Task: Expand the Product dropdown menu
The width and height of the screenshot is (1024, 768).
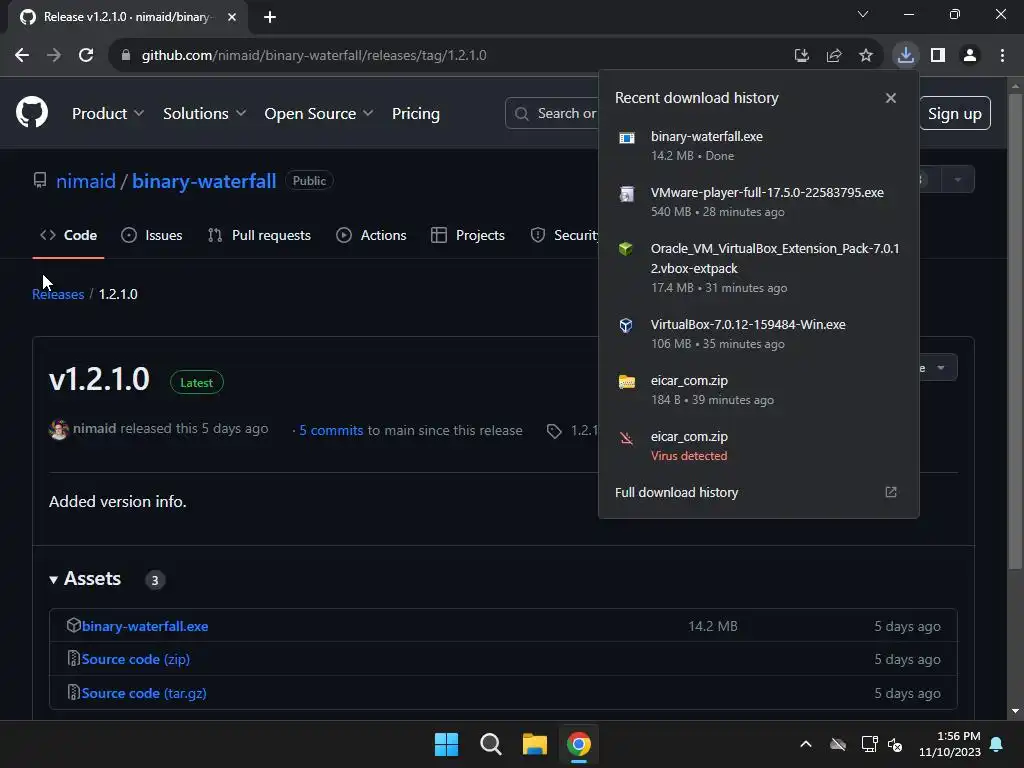Action: click(x=108, y=114)
